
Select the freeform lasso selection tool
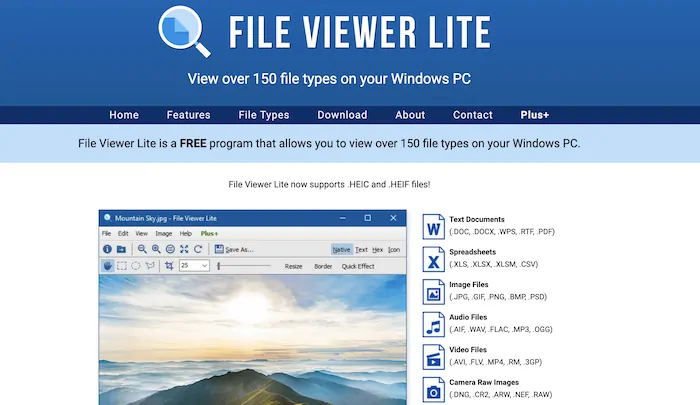pyautogui.click(x=150, y=266)
